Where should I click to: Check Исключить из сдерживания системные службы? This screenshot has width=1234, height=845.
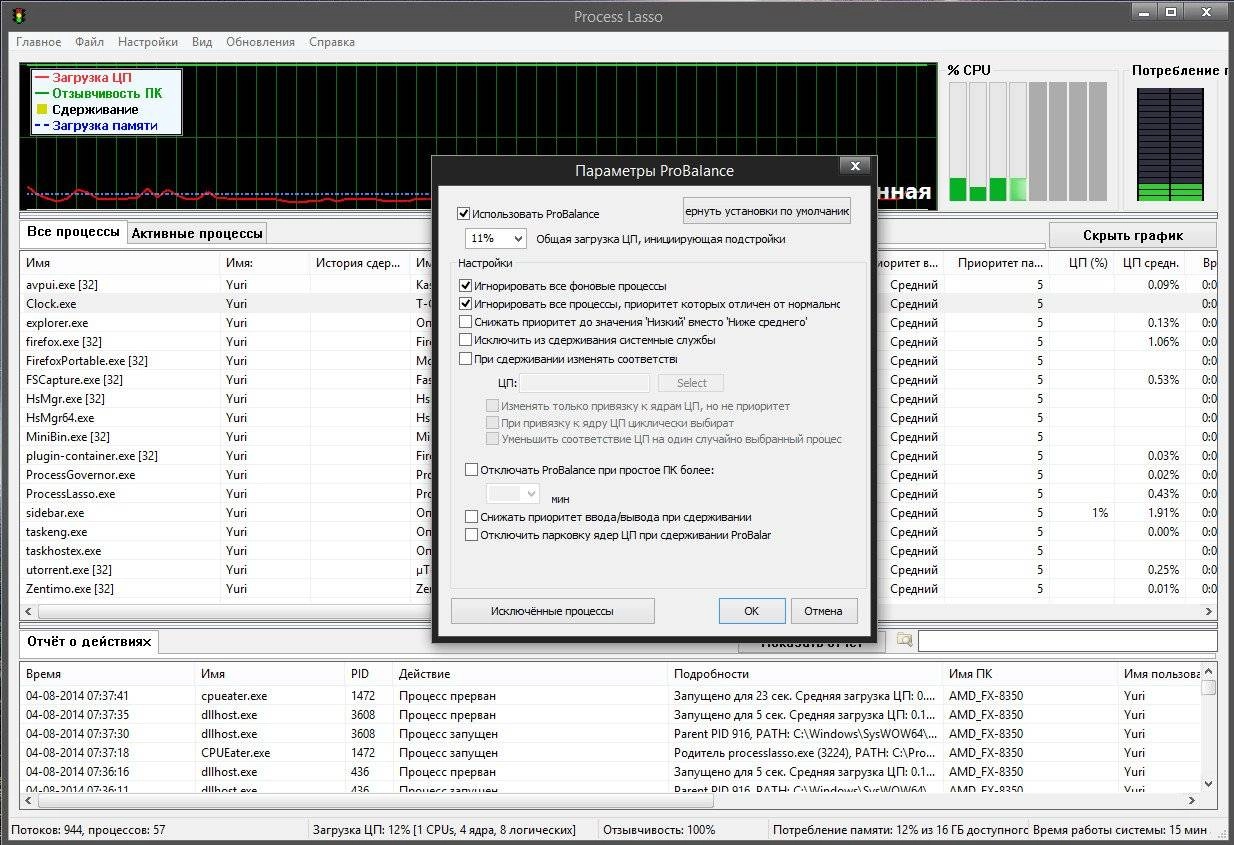pos(465,340)
